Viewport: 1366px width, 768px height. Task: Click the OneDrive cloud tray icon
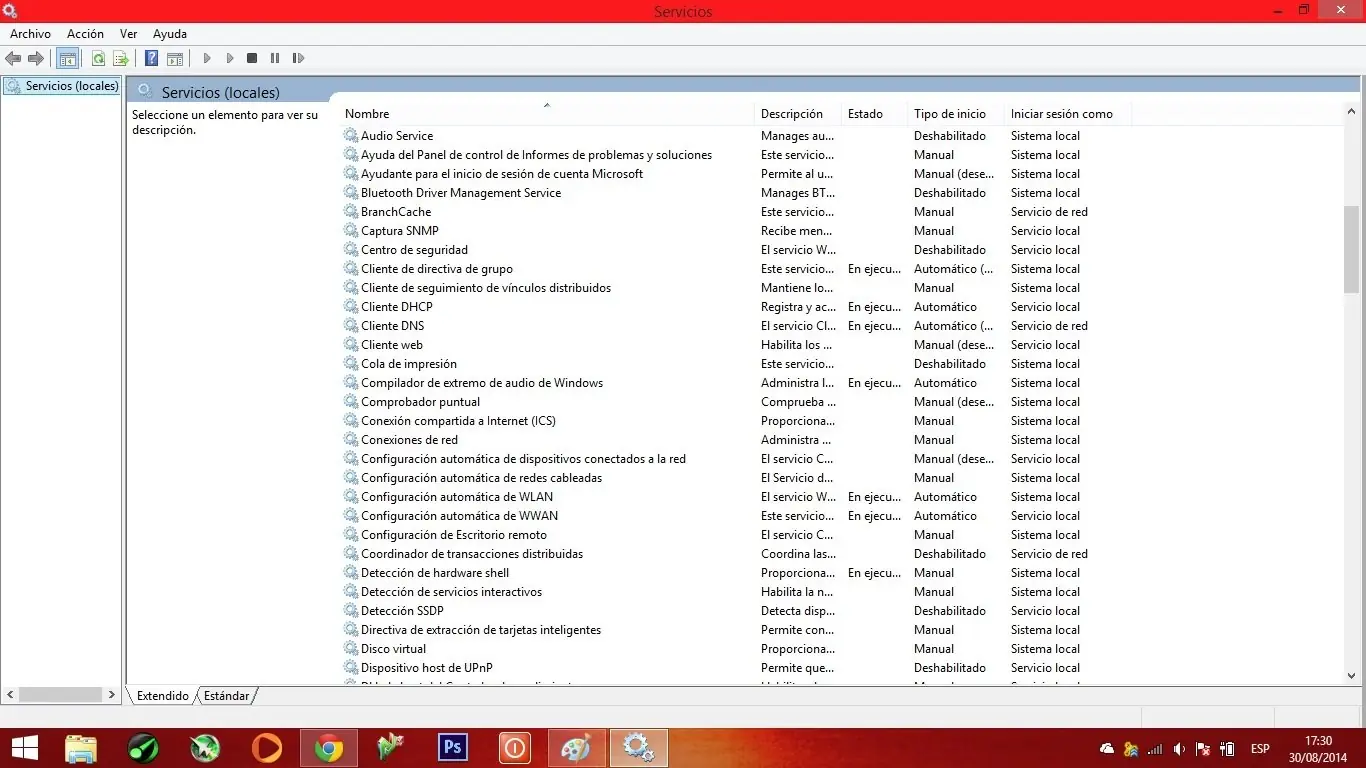[x=1107, y=749]
